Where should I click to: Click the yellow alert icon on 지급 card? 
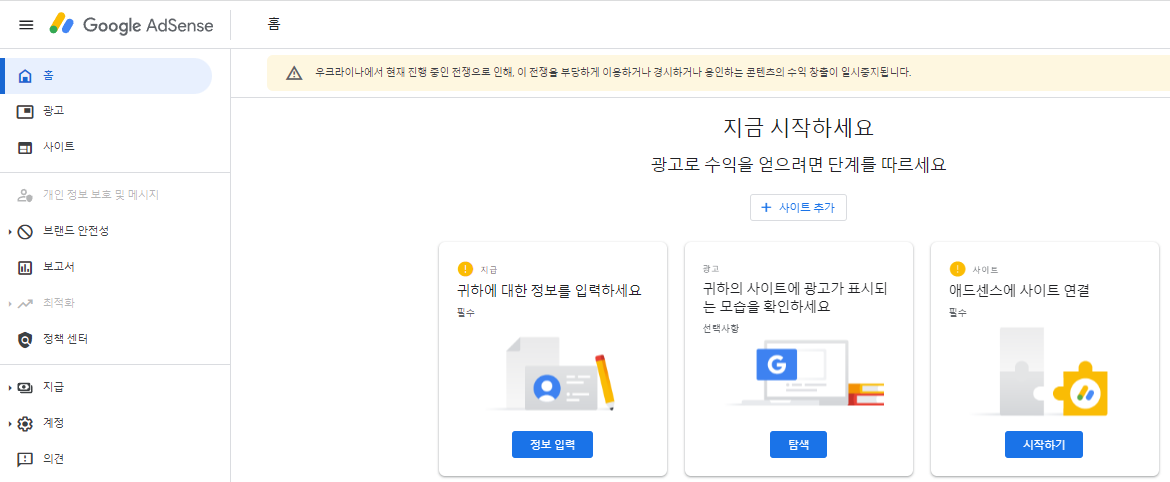466,269
